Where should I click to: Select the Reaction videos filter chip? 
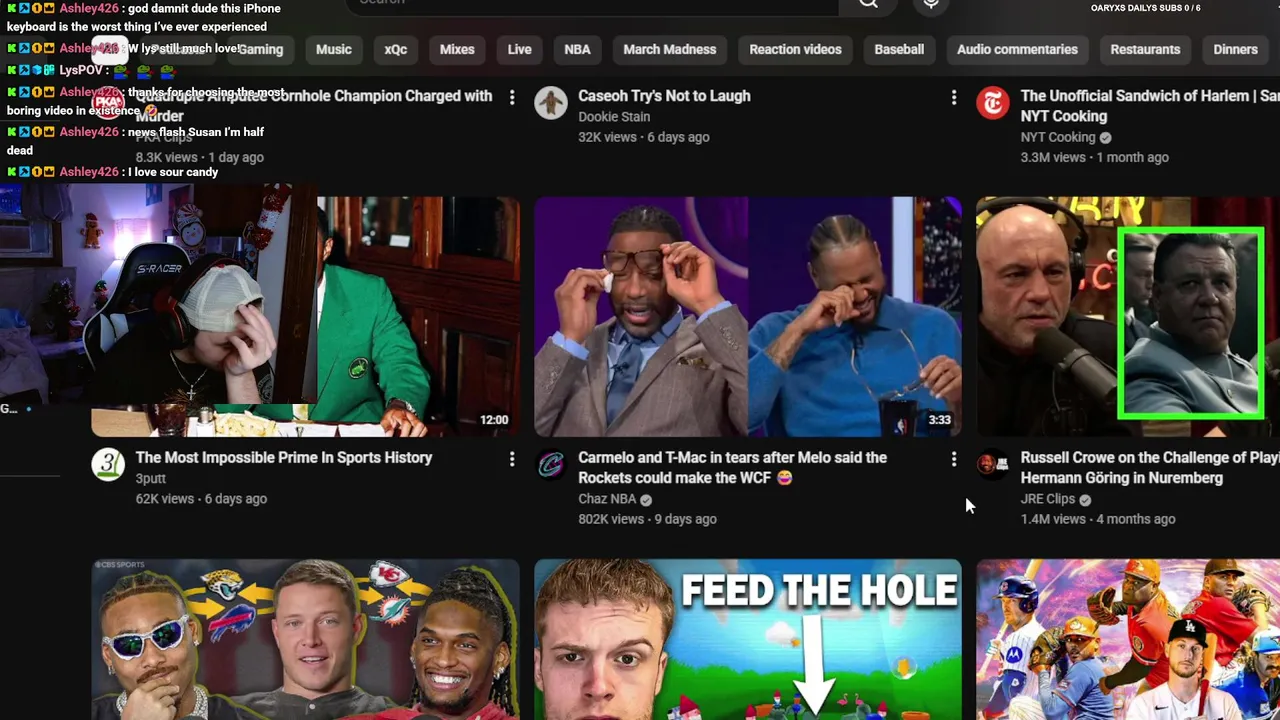tap(795, 49)
